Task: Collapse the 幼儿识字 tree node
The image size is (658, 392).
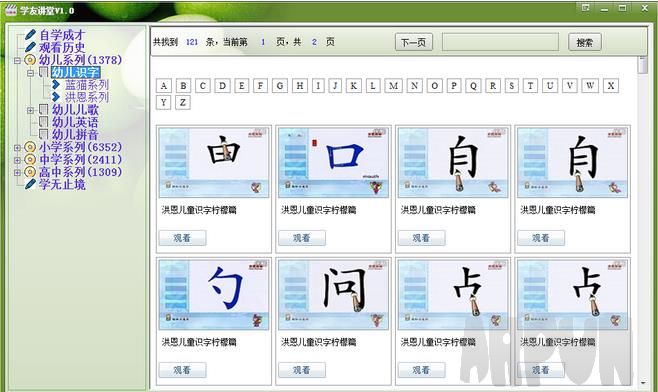Action: tap(30, 73)
